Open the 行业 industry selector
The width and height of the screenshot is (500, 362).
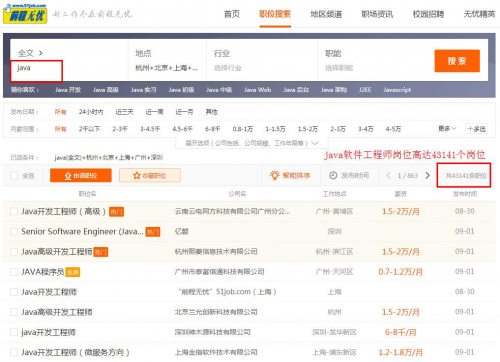(262, 60)
